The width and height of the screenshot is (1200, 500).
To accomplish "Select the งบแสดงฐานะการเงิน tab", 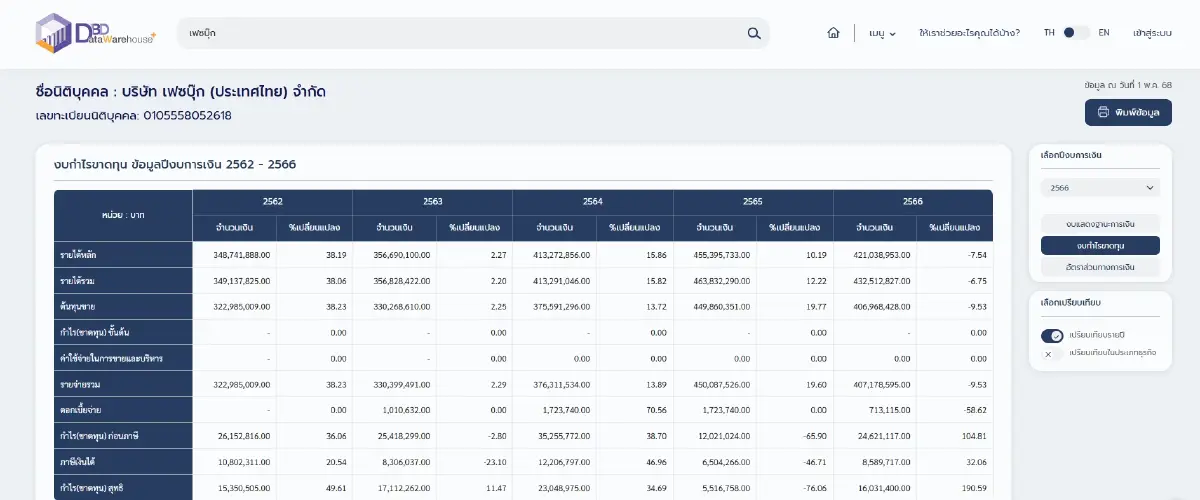I will coord(1099,223).
